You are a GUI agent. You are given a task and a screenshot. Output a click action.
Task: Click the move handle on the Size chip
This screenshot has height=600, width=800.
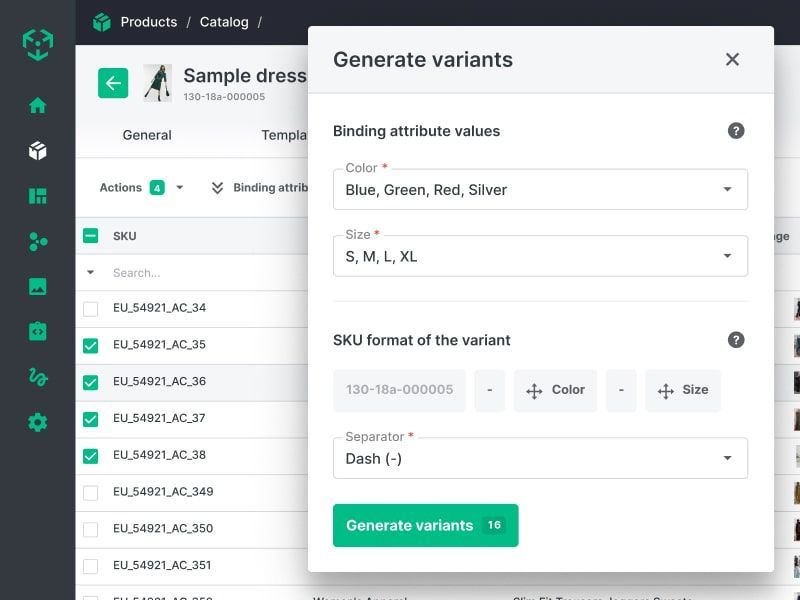point(666,391)
